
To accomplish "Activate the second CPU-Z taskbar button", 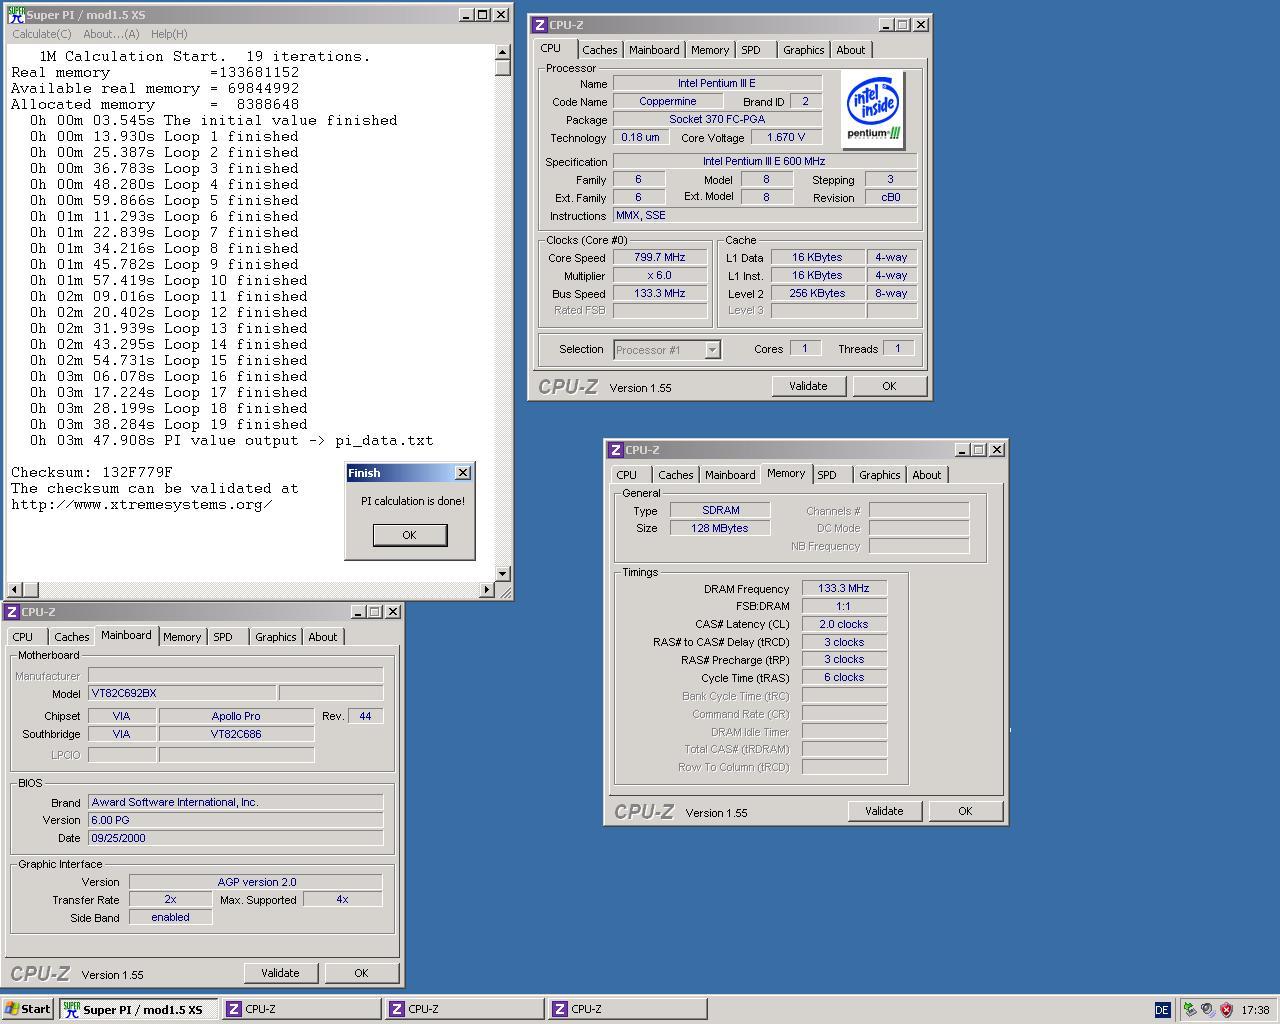I will click(465, 1010).
